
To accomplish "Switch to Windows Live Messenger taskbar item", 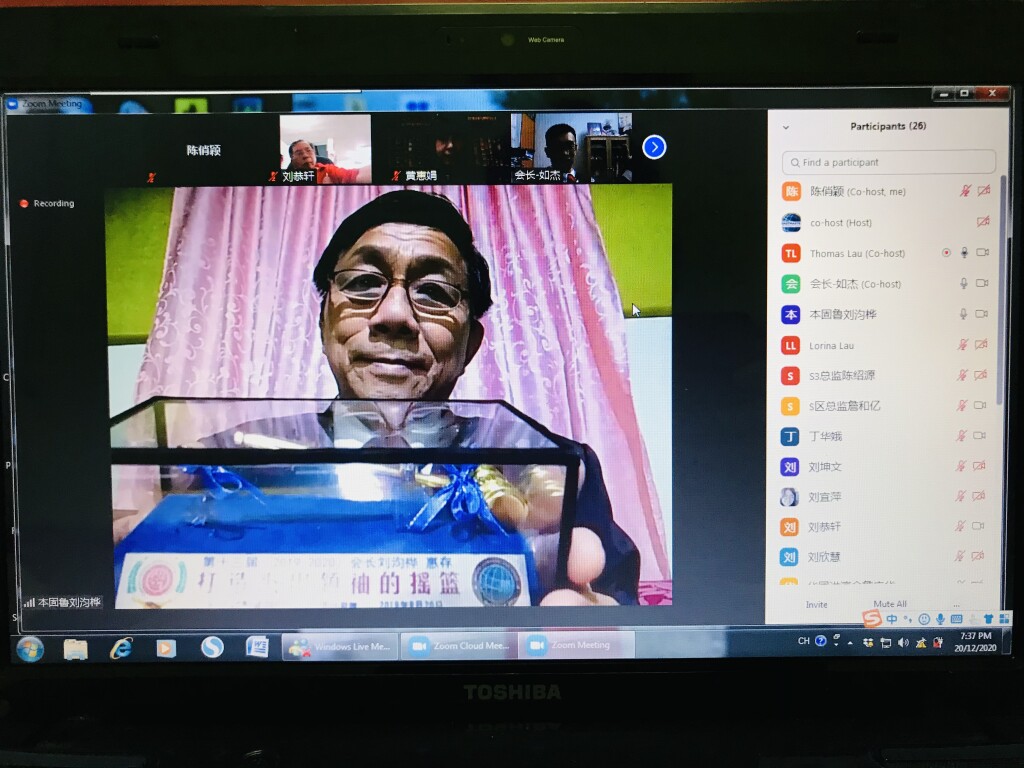I will [x=341, y=647].
